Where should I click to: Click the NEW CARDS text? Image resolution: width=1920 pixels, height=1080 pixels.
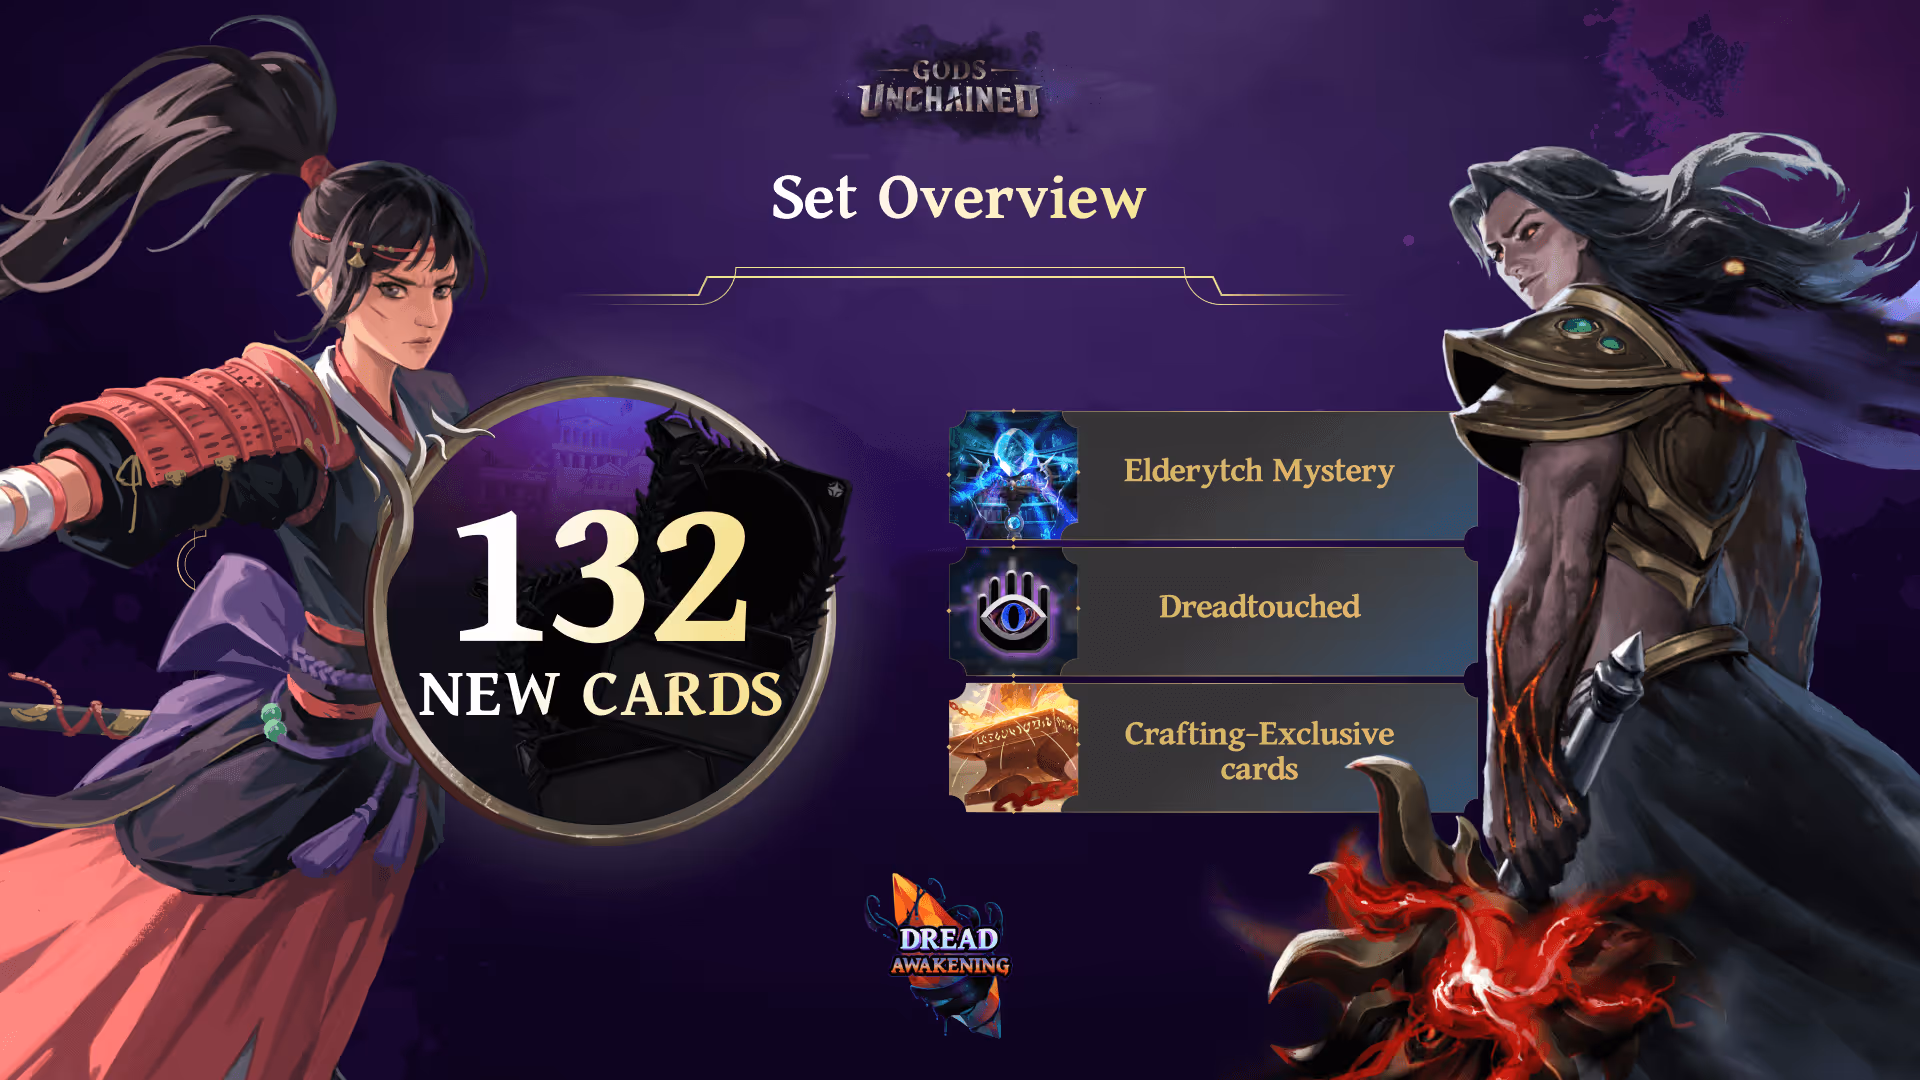click(x=600, y=694)
